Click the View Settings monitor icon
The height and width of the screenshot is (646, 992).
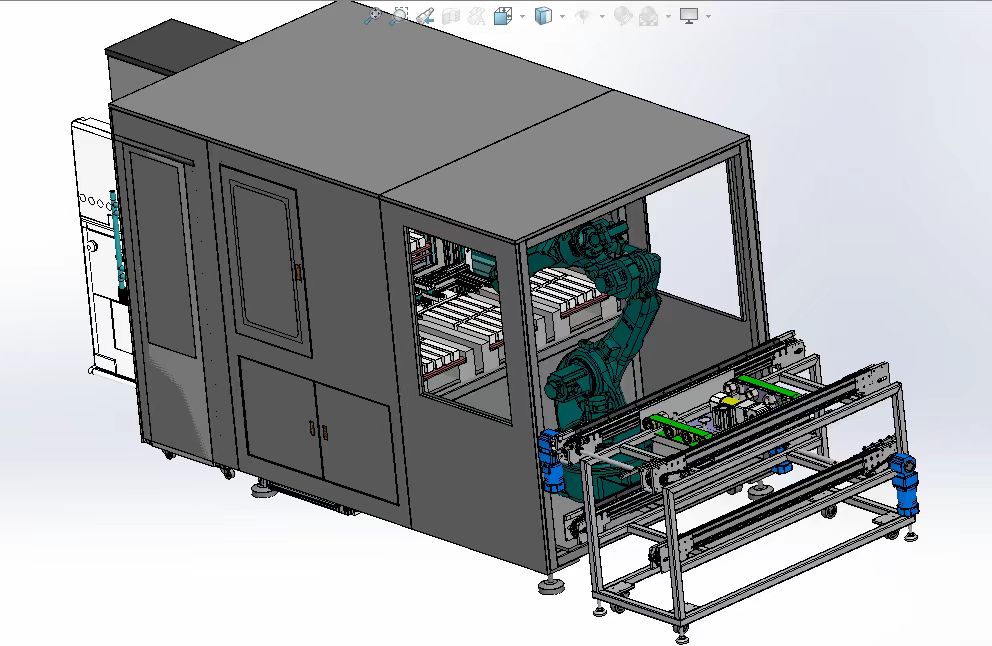[689, 16]
